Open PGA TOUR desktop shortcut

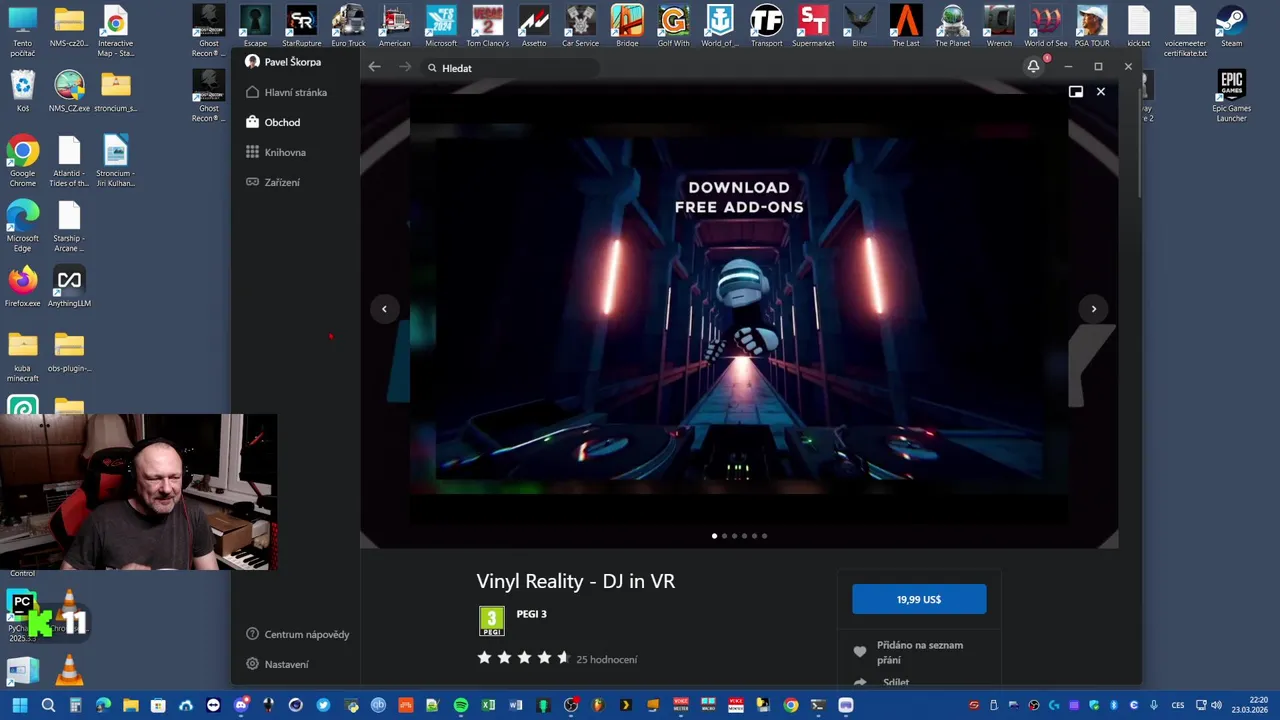tap(1092, 27)
